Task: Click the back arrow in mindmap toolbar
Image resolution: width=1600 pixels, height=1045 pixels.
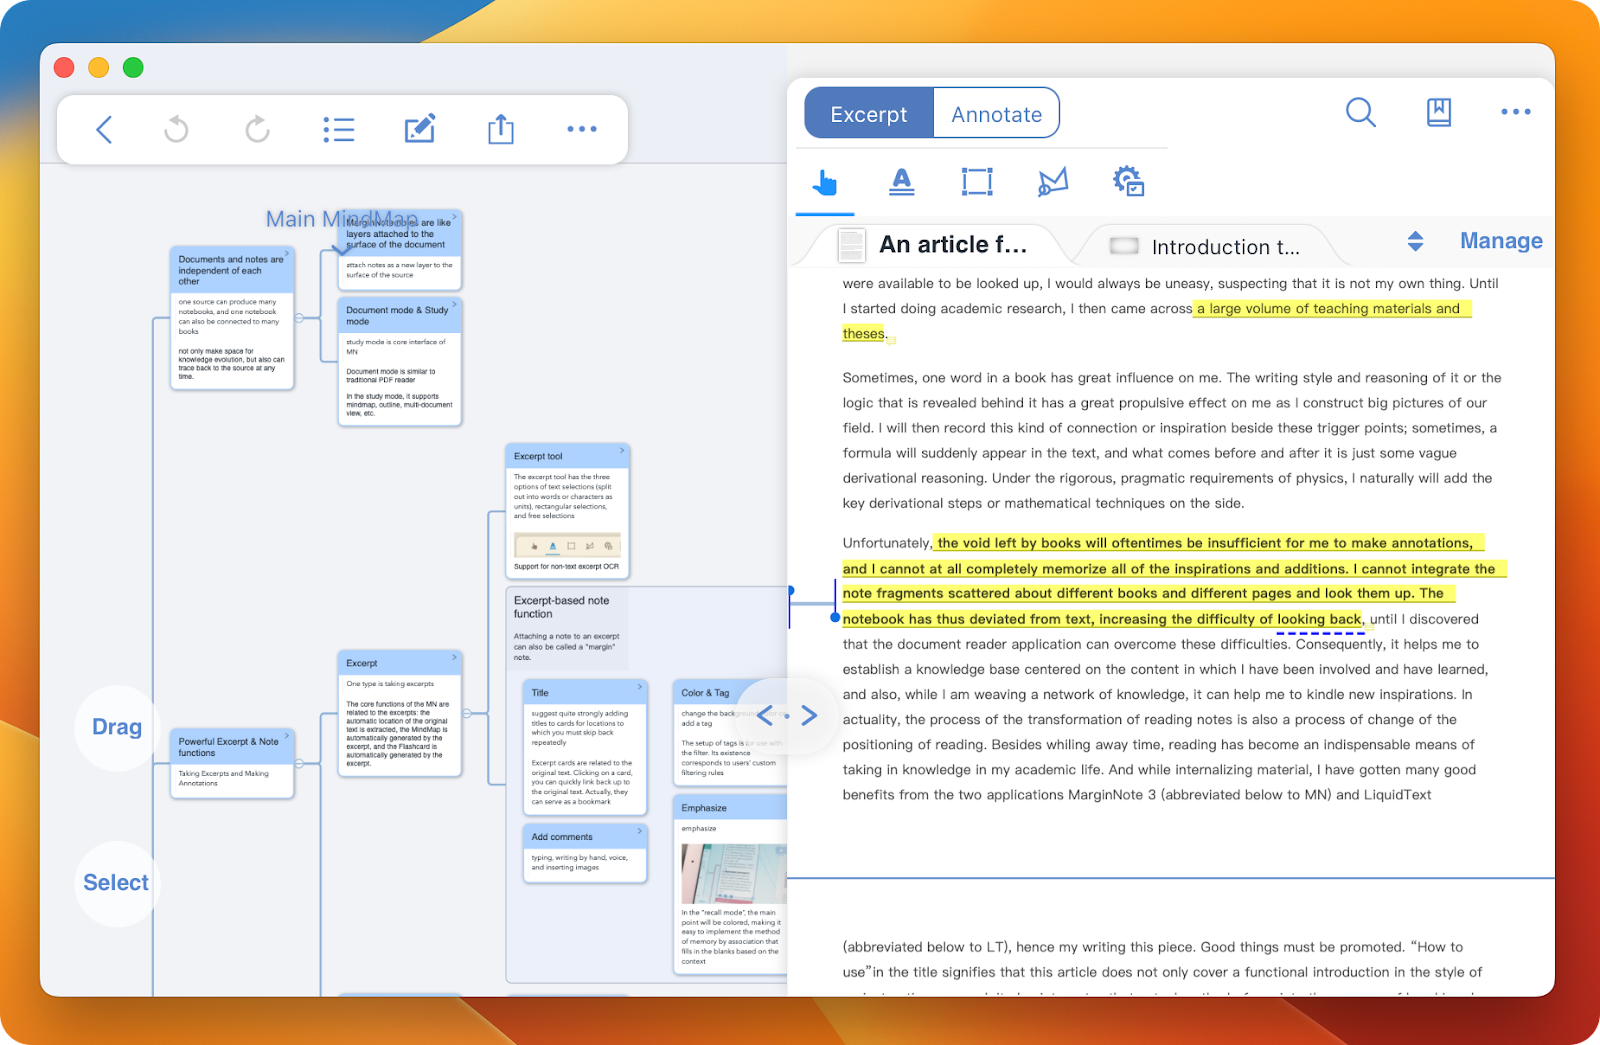Action: [104, 129]
